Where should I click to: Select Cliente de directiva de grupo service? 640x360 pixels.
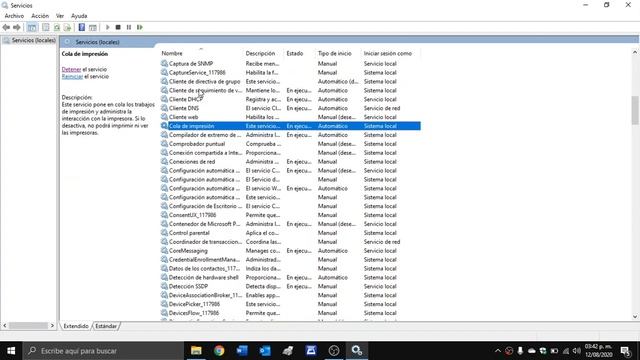(x=204, y=82)
